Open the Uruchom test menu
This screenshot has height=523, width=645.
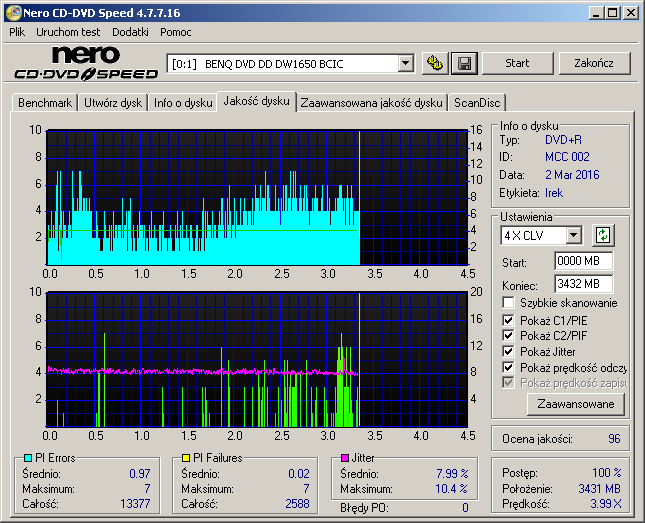click(x=68, y=32)
